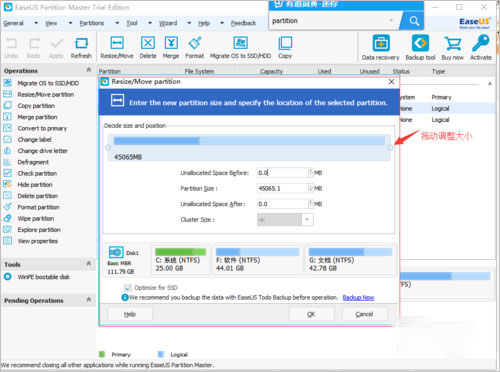500x372 pixels.
Task: Click the OK button in dialog
Action: pyautogui.click(x=311, y=314)
